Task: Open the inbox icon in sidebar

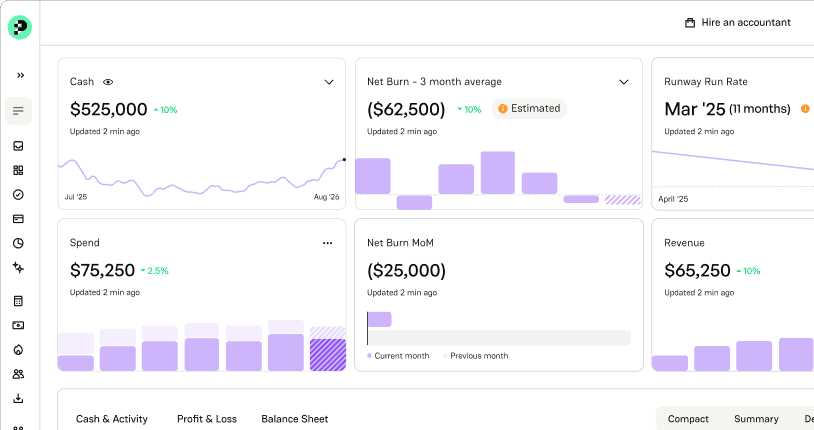Action: click(x=18, y=146)
